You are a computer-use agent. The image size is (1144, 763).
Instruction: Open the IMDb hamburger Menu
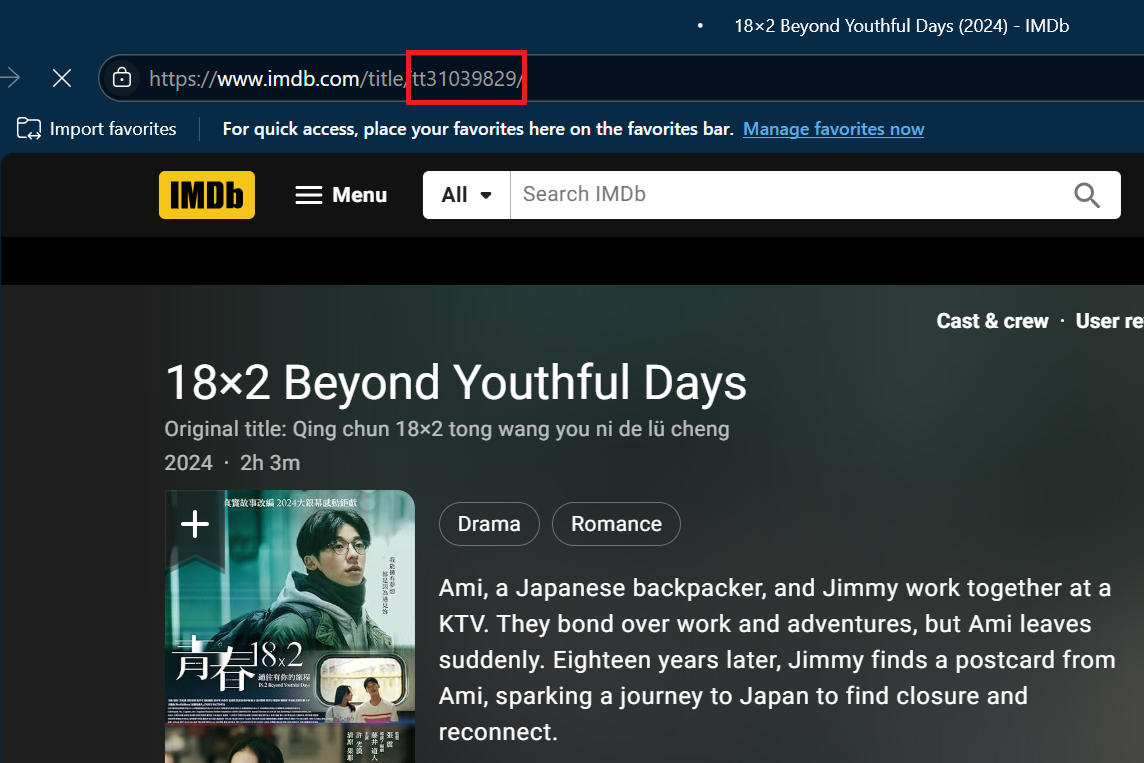click(341, 195)
